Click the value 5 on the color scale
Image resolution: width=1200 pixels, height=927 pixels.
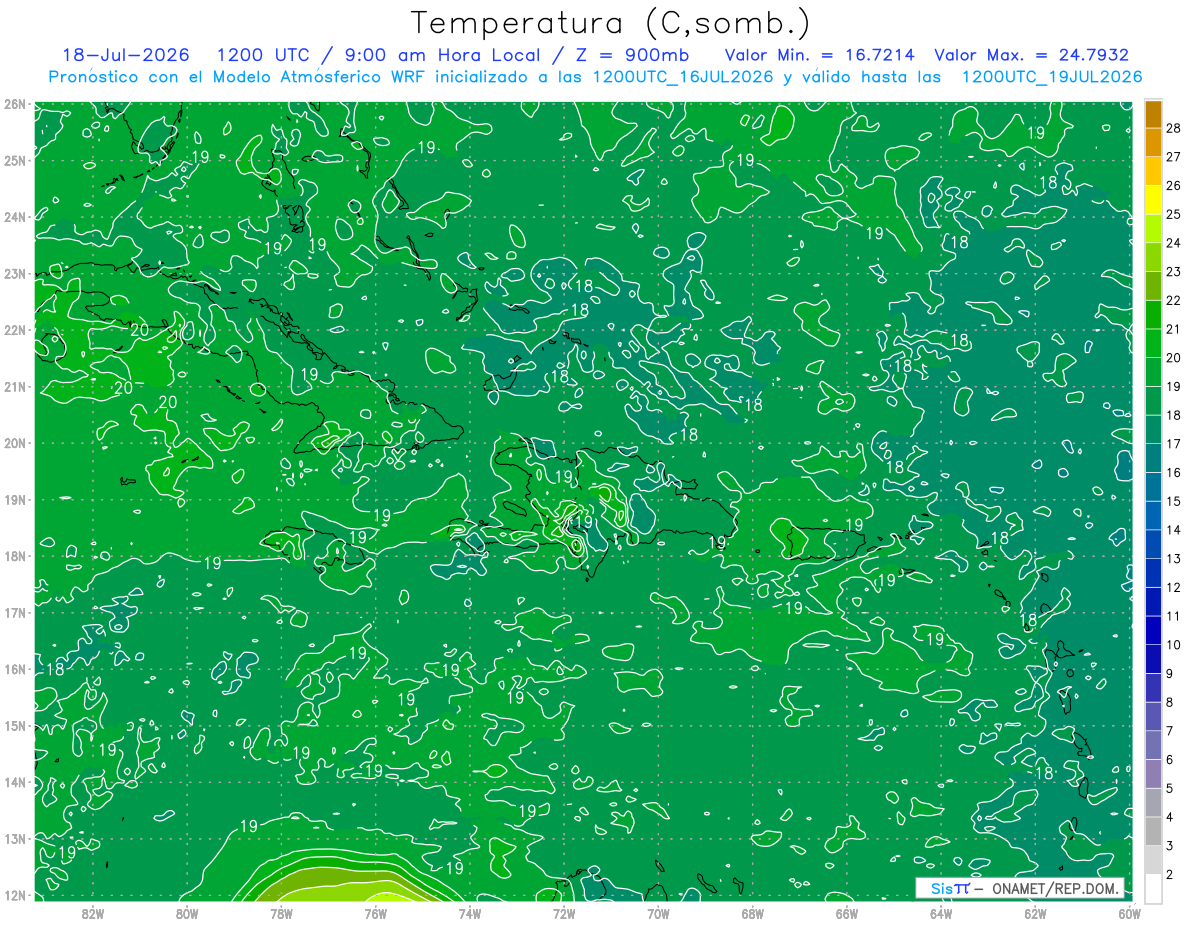1171,789
